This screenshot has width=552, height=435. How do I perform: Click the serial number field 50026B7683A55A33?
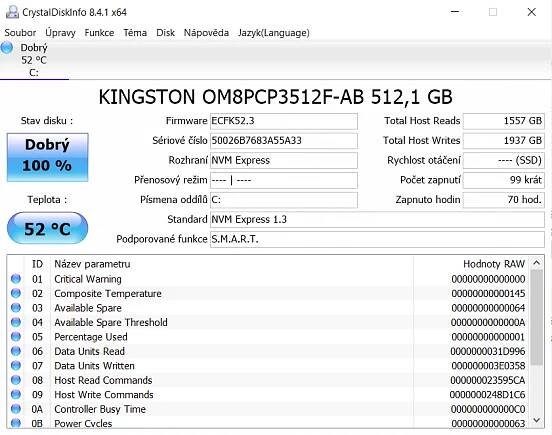click(284, 141)
